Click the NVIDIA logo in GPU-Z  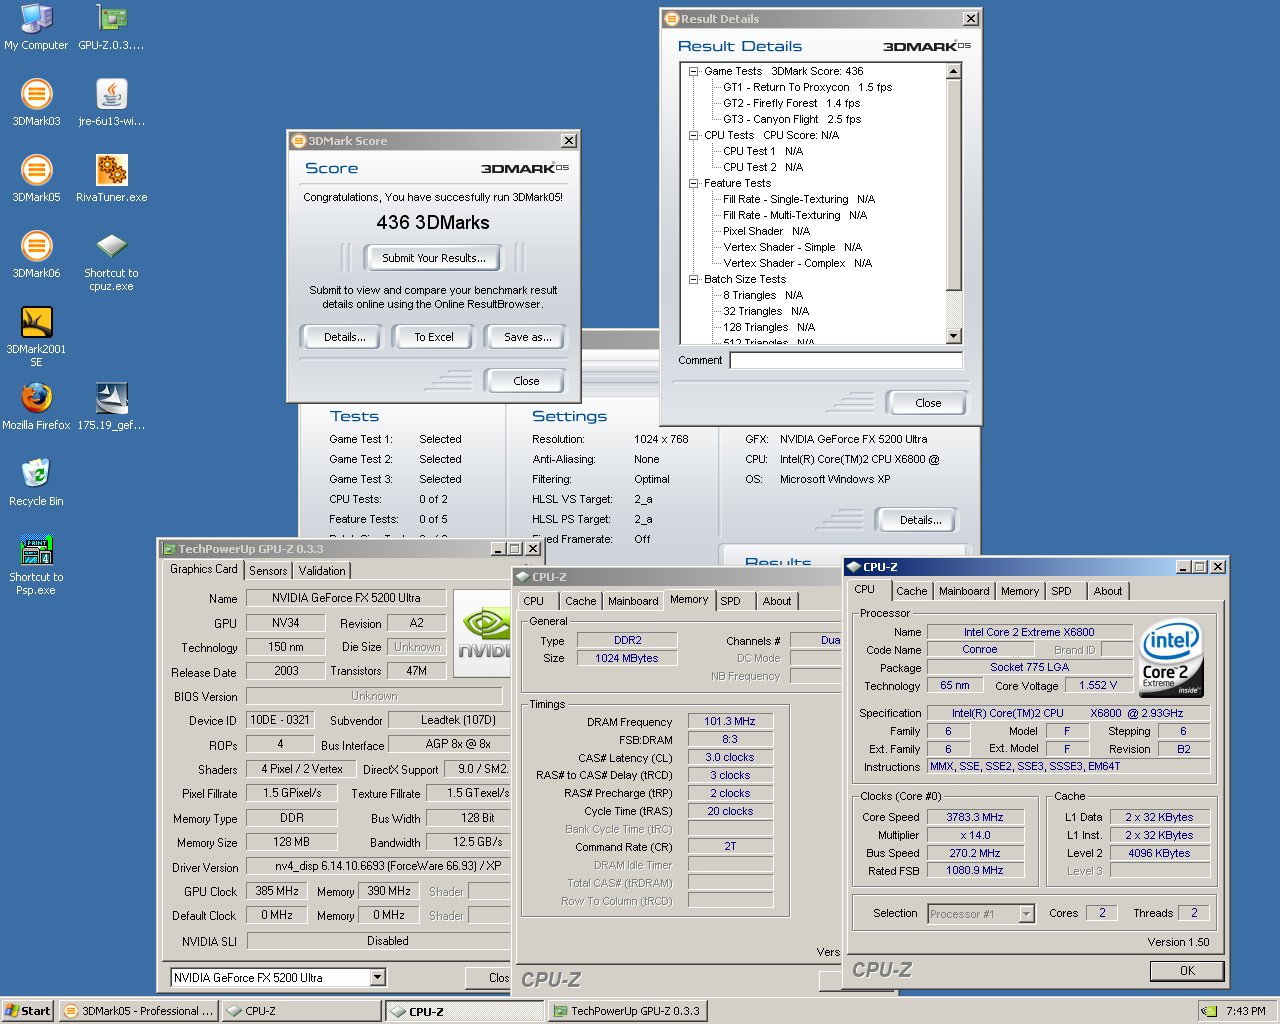(483, 633)
